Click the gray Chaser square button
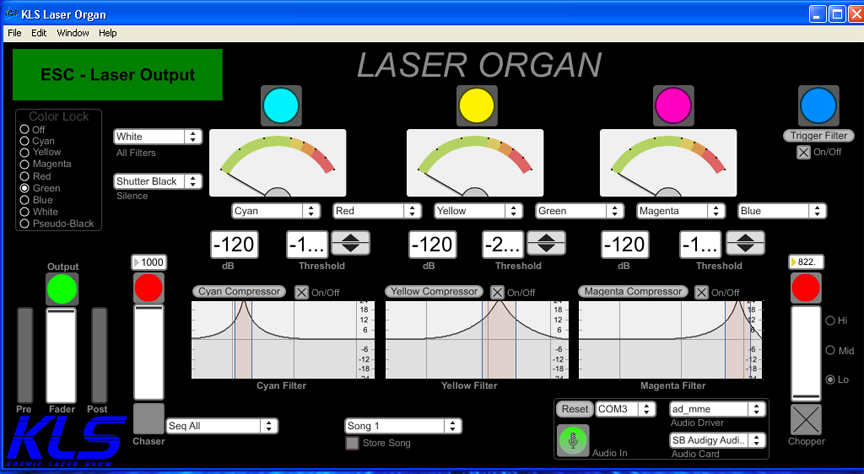The width and height of the screenshot is (864, 474). 148,418
